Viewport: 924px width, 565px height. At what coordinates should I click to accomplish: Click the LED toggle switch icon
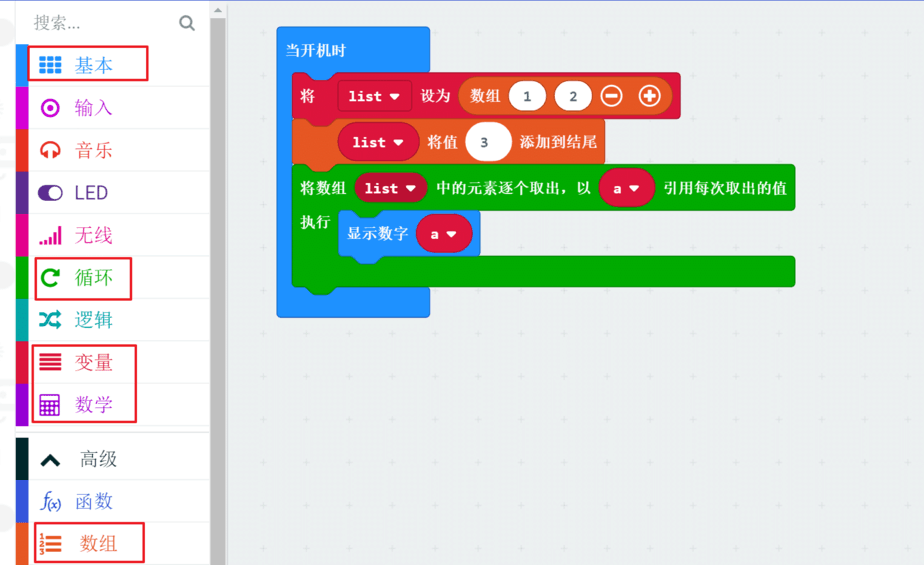[x=50, y=193]
